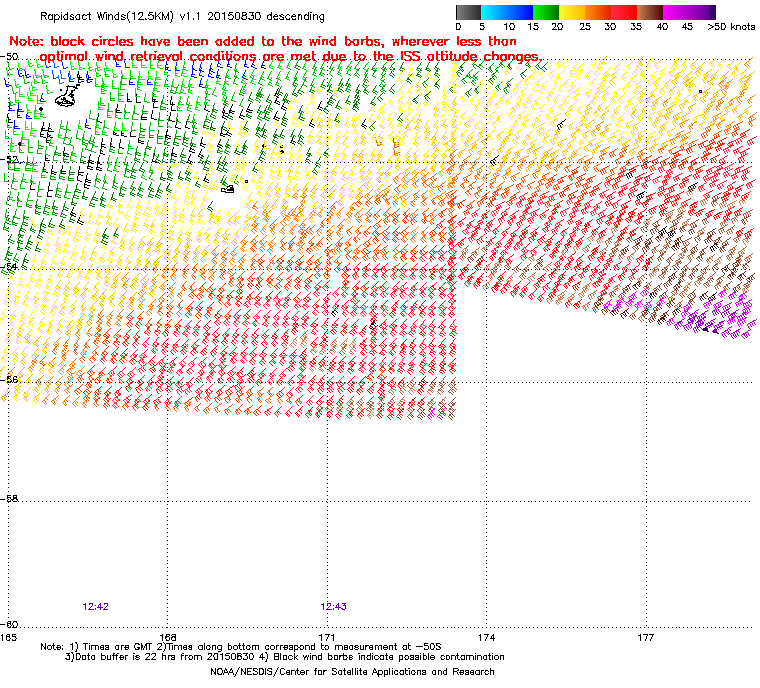Click the brown 35–40 knots legend segment
Screen dimensions: 760x688
tap(650, 12)
